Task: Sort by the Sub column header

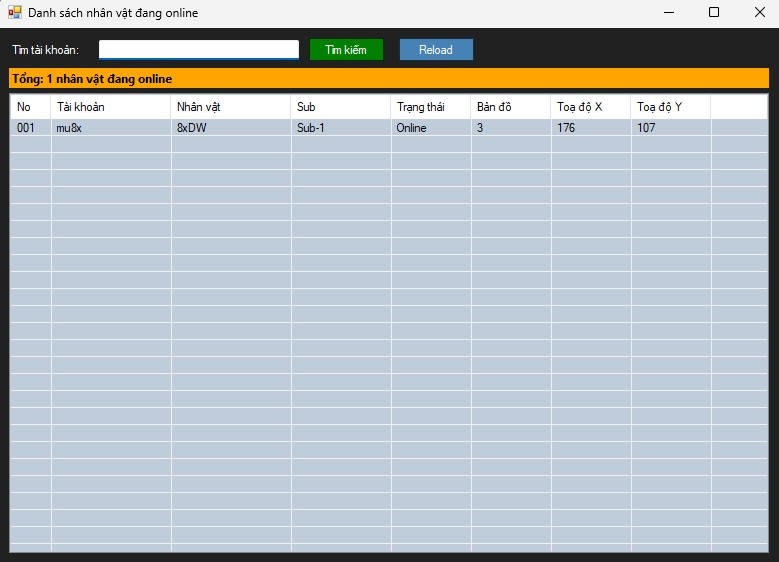Action: 341,107
